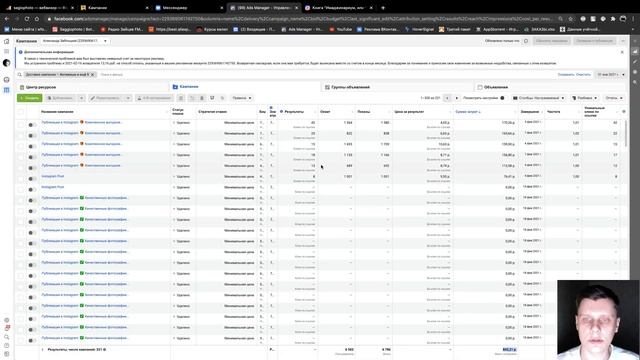Click the campaign table's vertical scrollbar
The width and height of the screenshot is (640, 360).
[x=627, y=132]
